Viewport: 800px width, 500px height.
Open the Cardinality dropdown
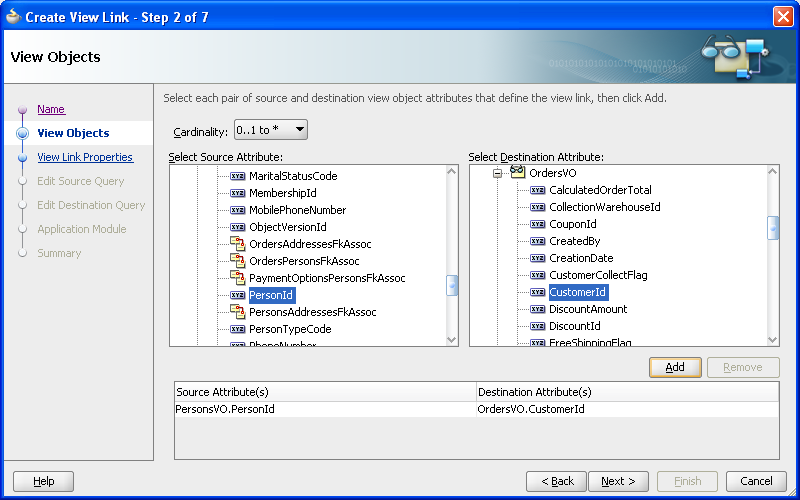pyautogui.click(x=271, y=130)
